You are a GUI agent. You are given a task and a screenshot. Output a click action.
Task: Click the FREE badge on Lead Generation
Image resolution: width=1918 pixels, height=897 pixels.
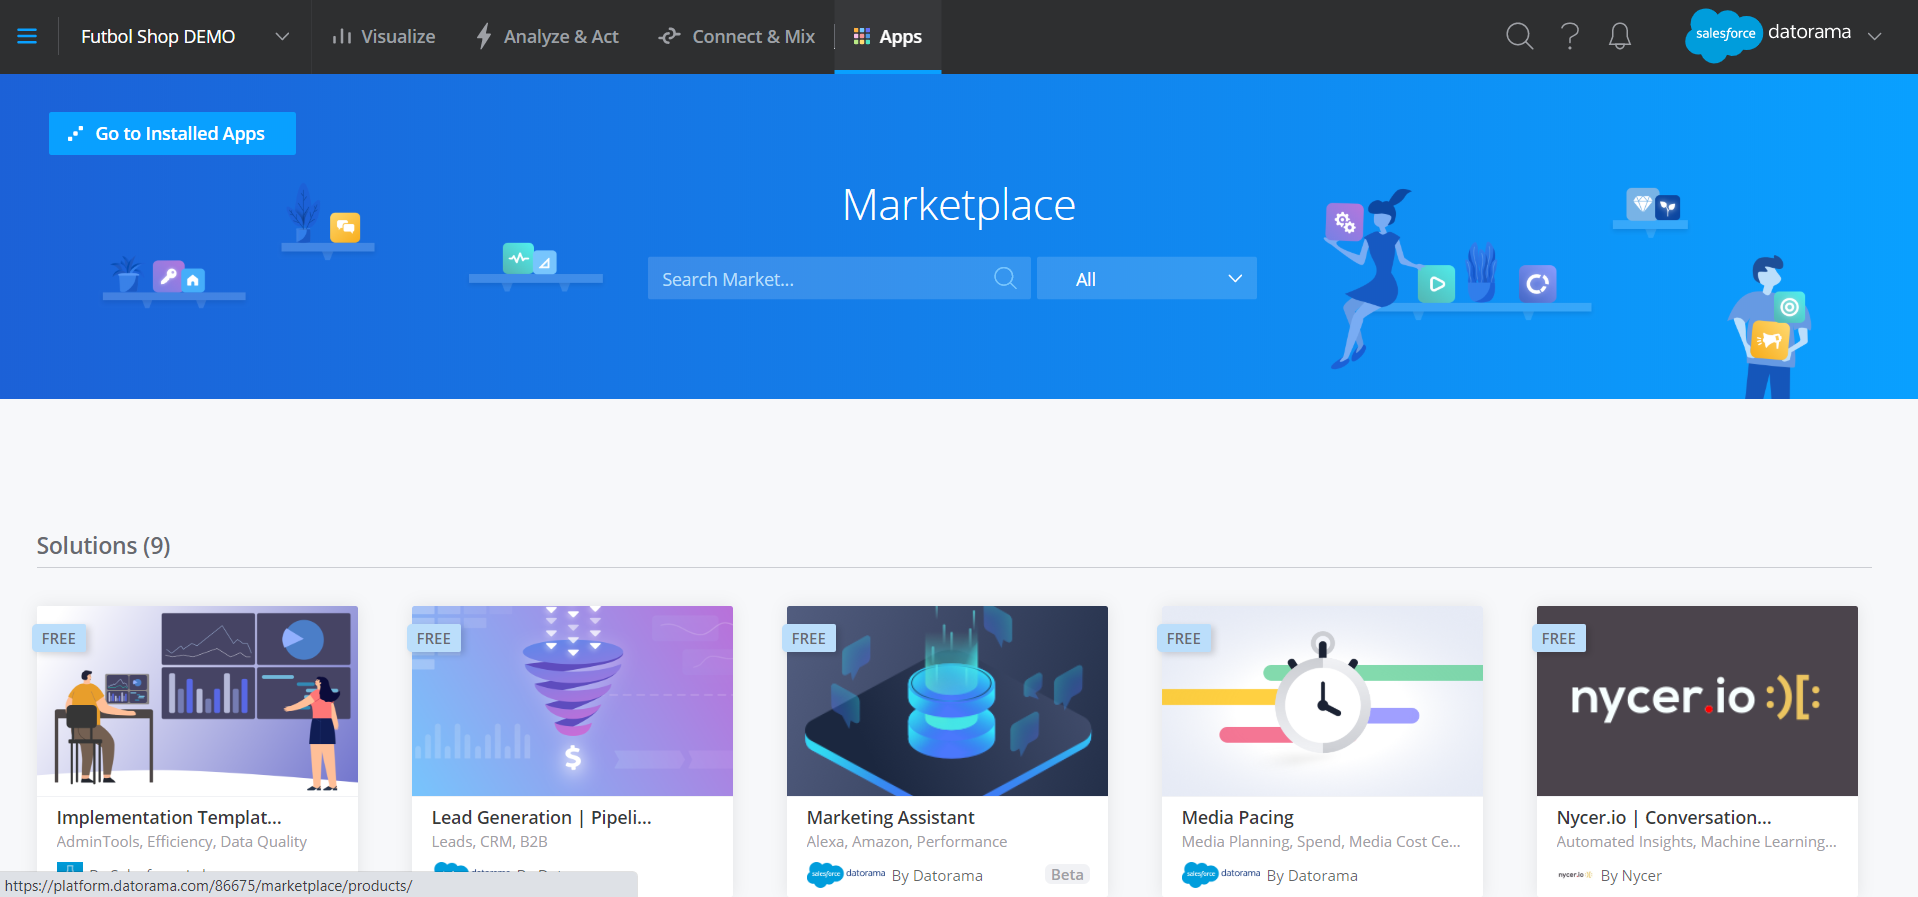pyautogui.click(x=434, y=638)
